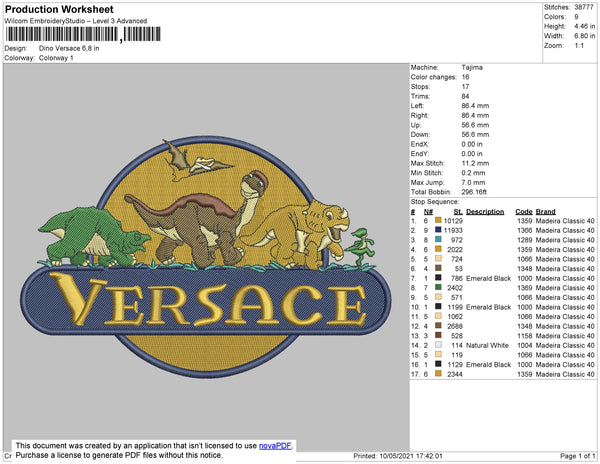Click stitch count '2688' in row 12
Image resolution: width=600 pixels, height=464 pixels.
pyautogui.click(x=455, y=326)
